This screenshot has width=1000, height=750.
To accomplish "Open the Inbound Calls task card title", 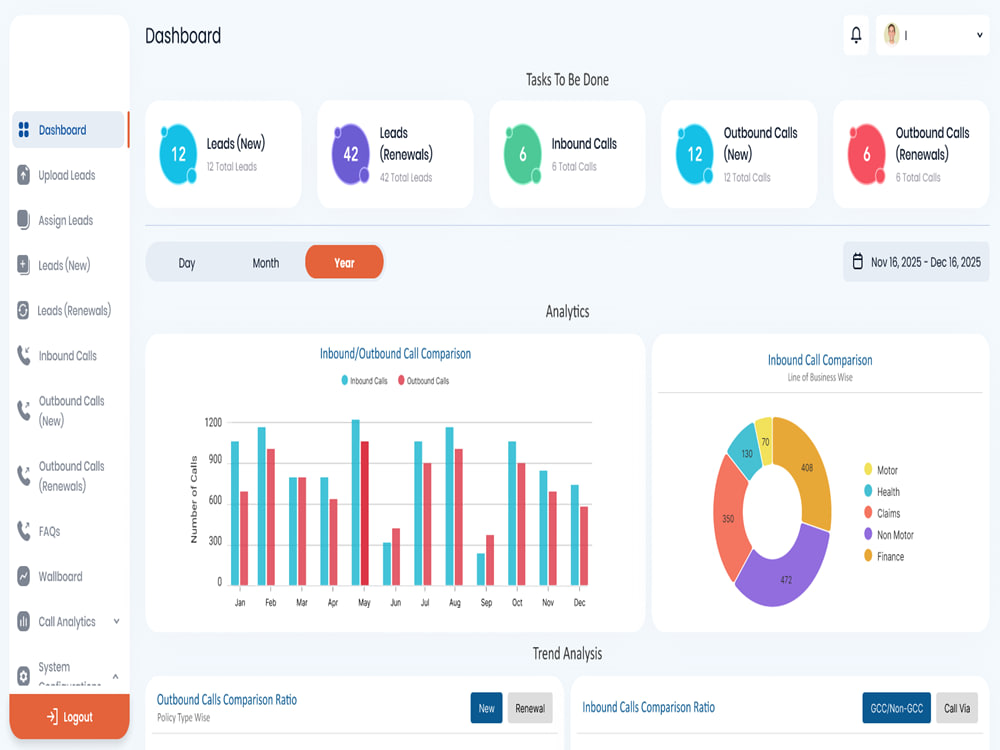I will tap(584, 143).
